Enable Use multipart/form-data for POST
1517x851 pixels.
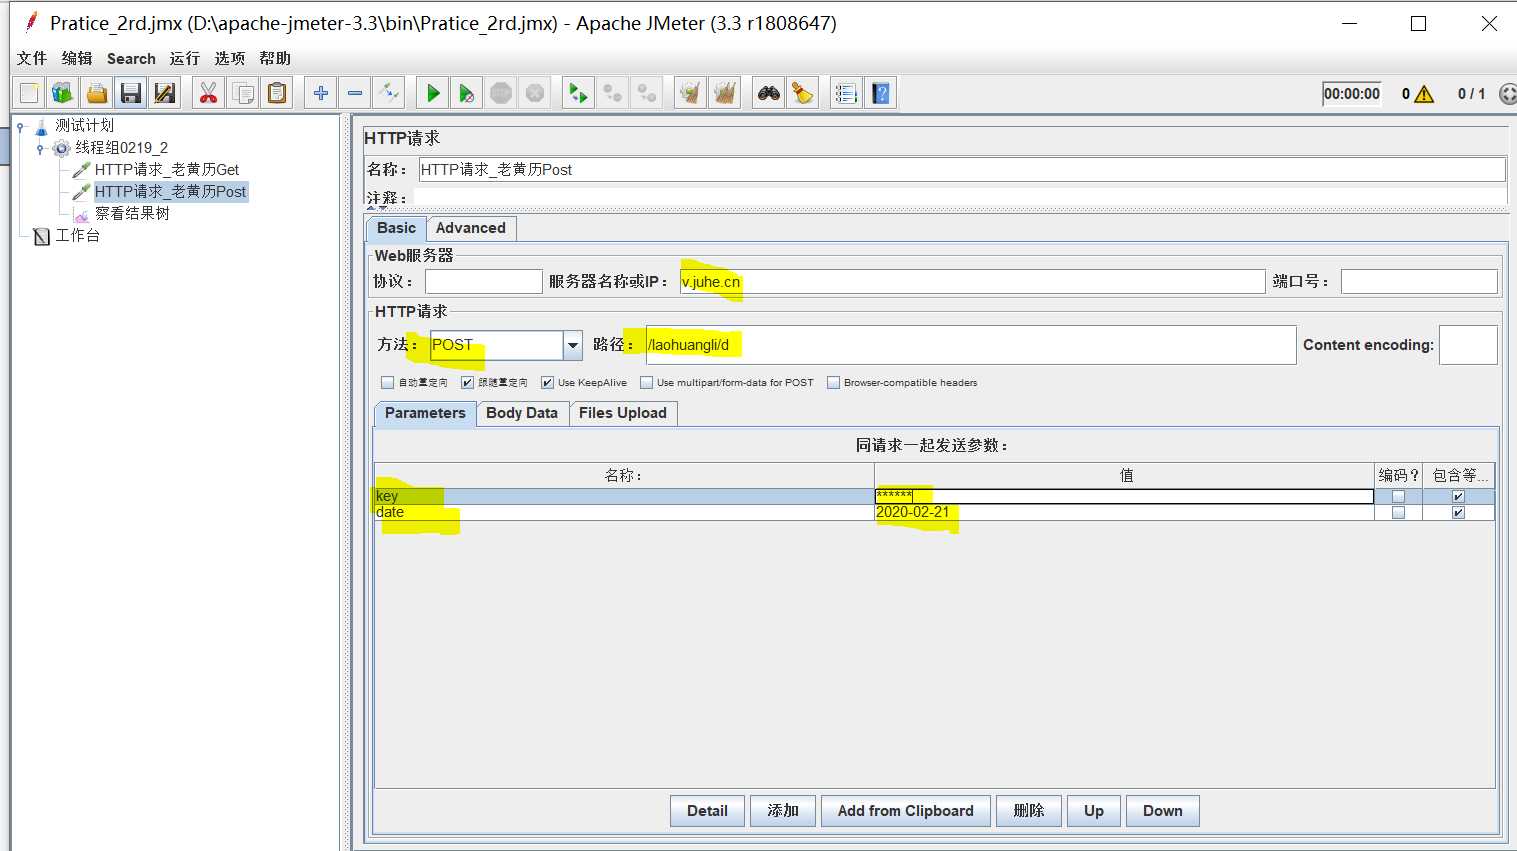pos(646,382)
